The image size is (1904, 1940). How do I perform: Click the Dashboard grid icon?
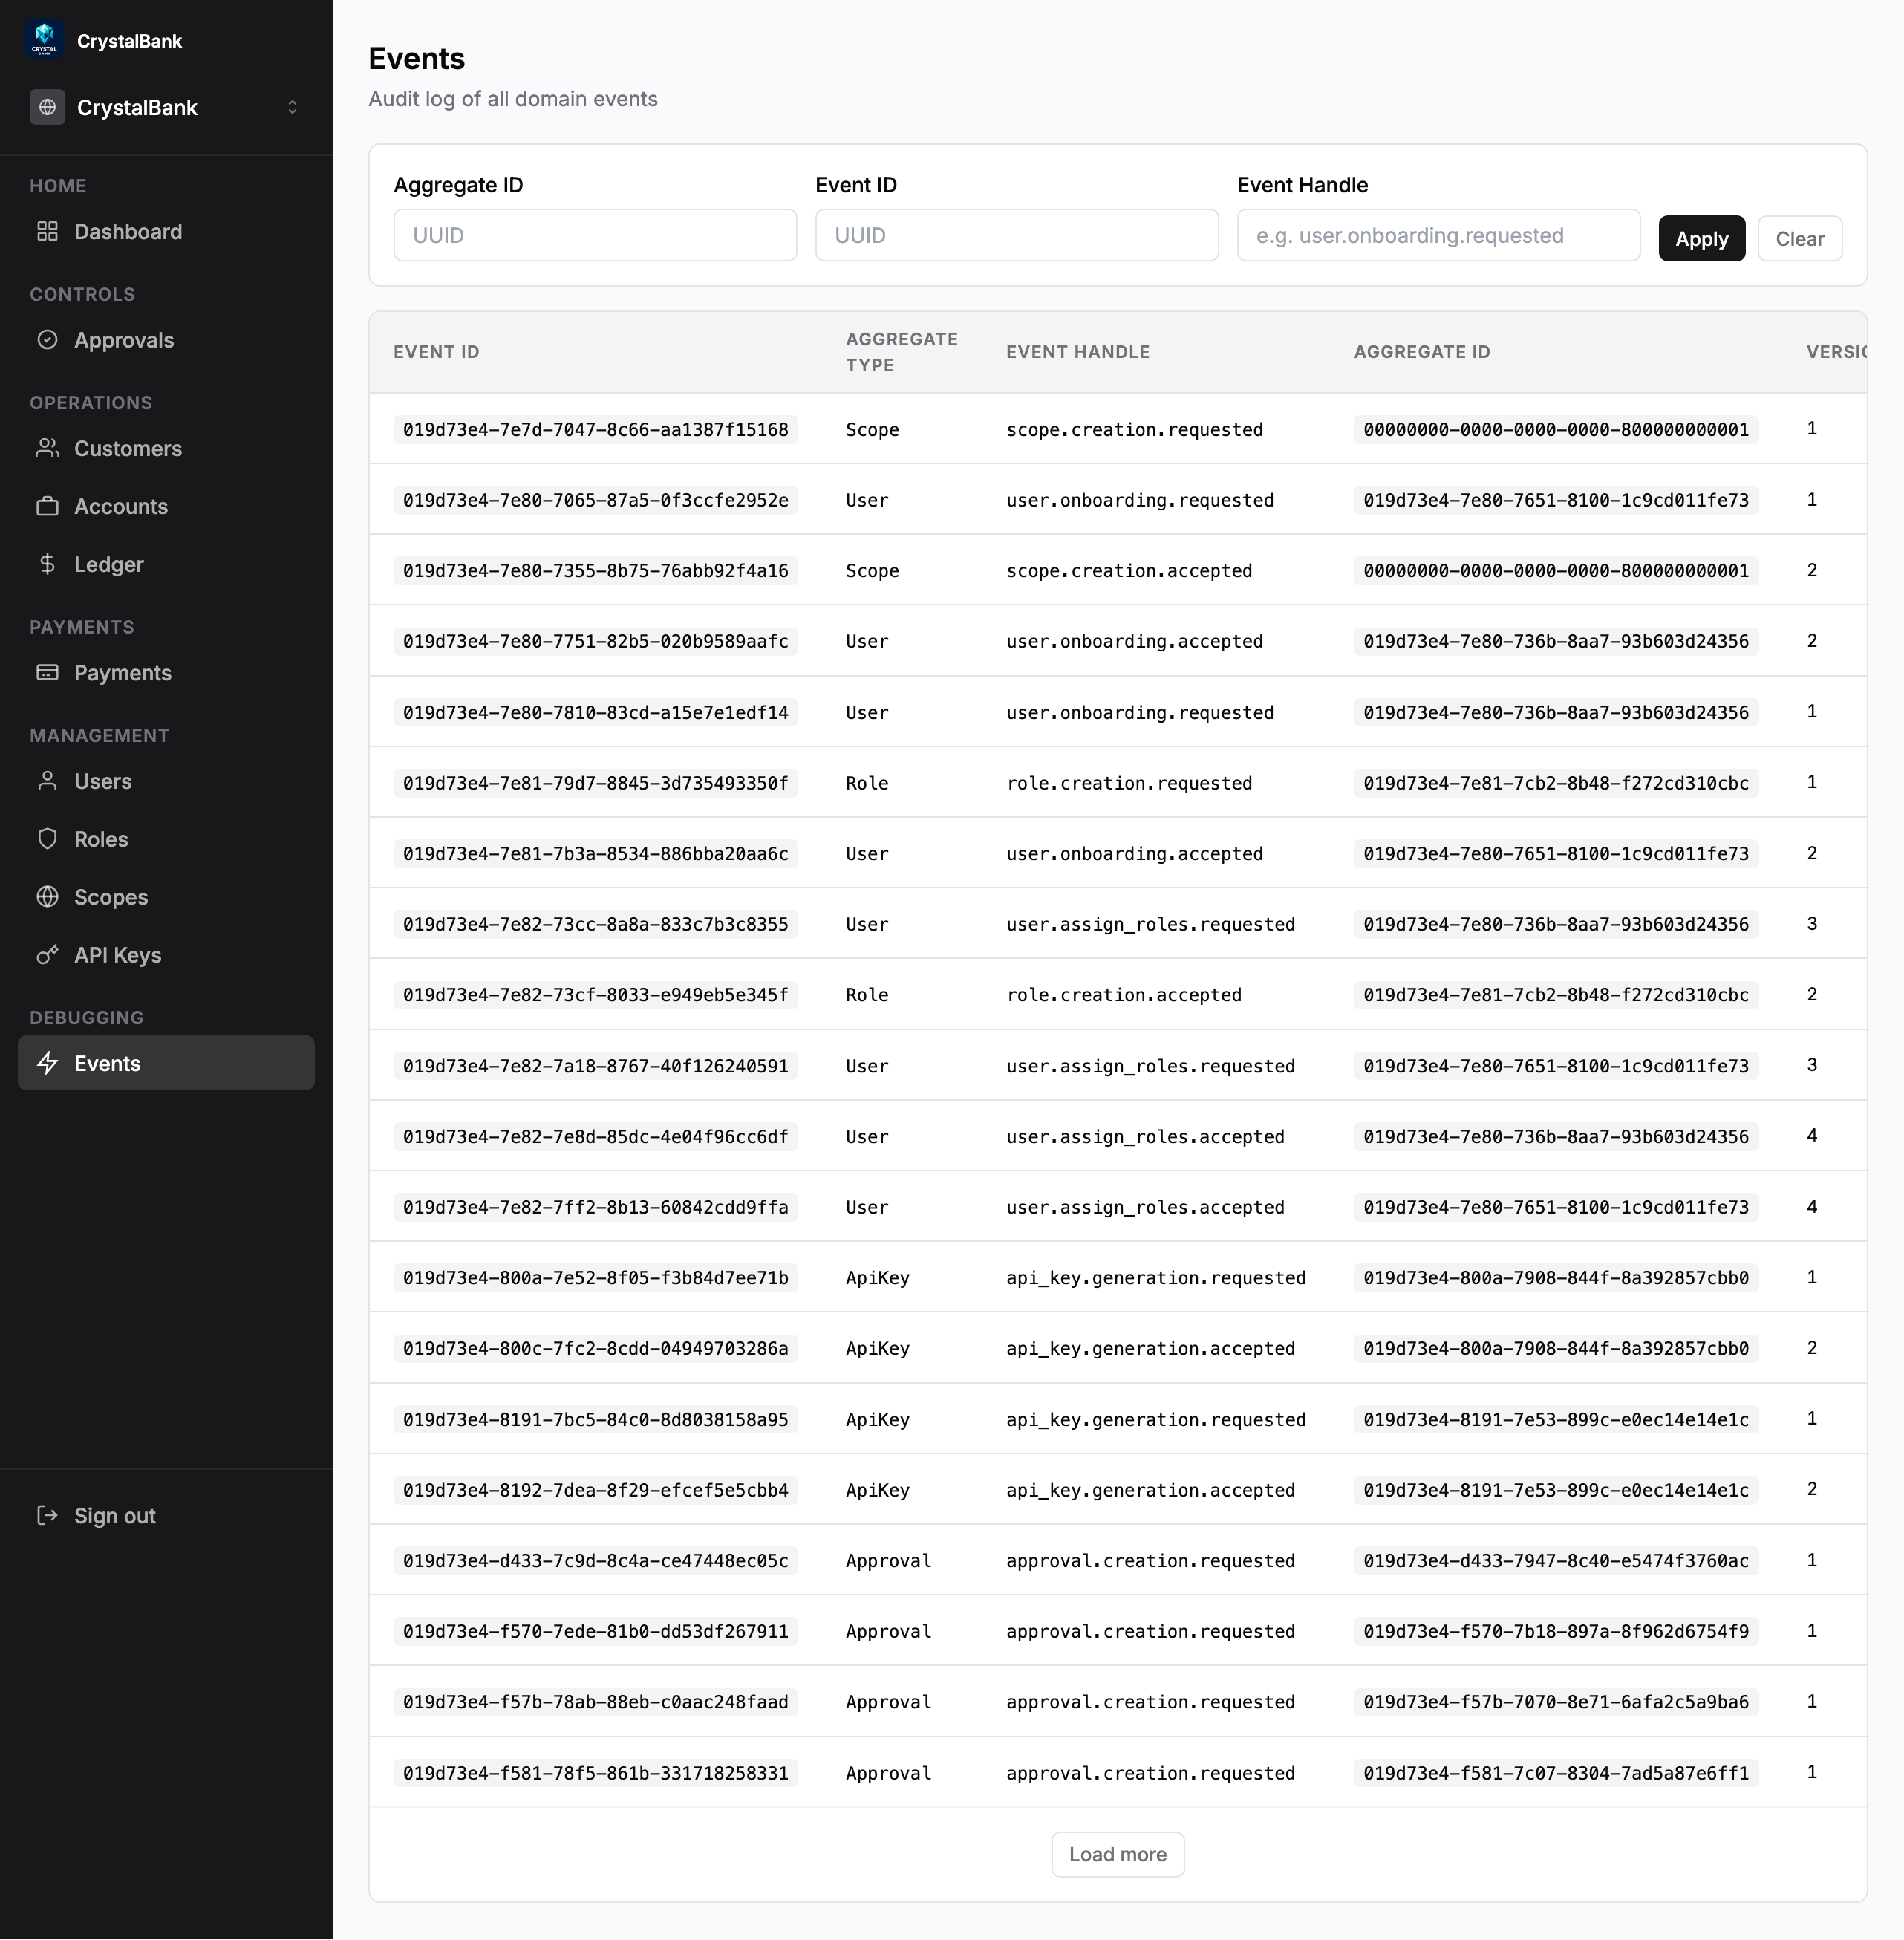[x=47, y=232]
